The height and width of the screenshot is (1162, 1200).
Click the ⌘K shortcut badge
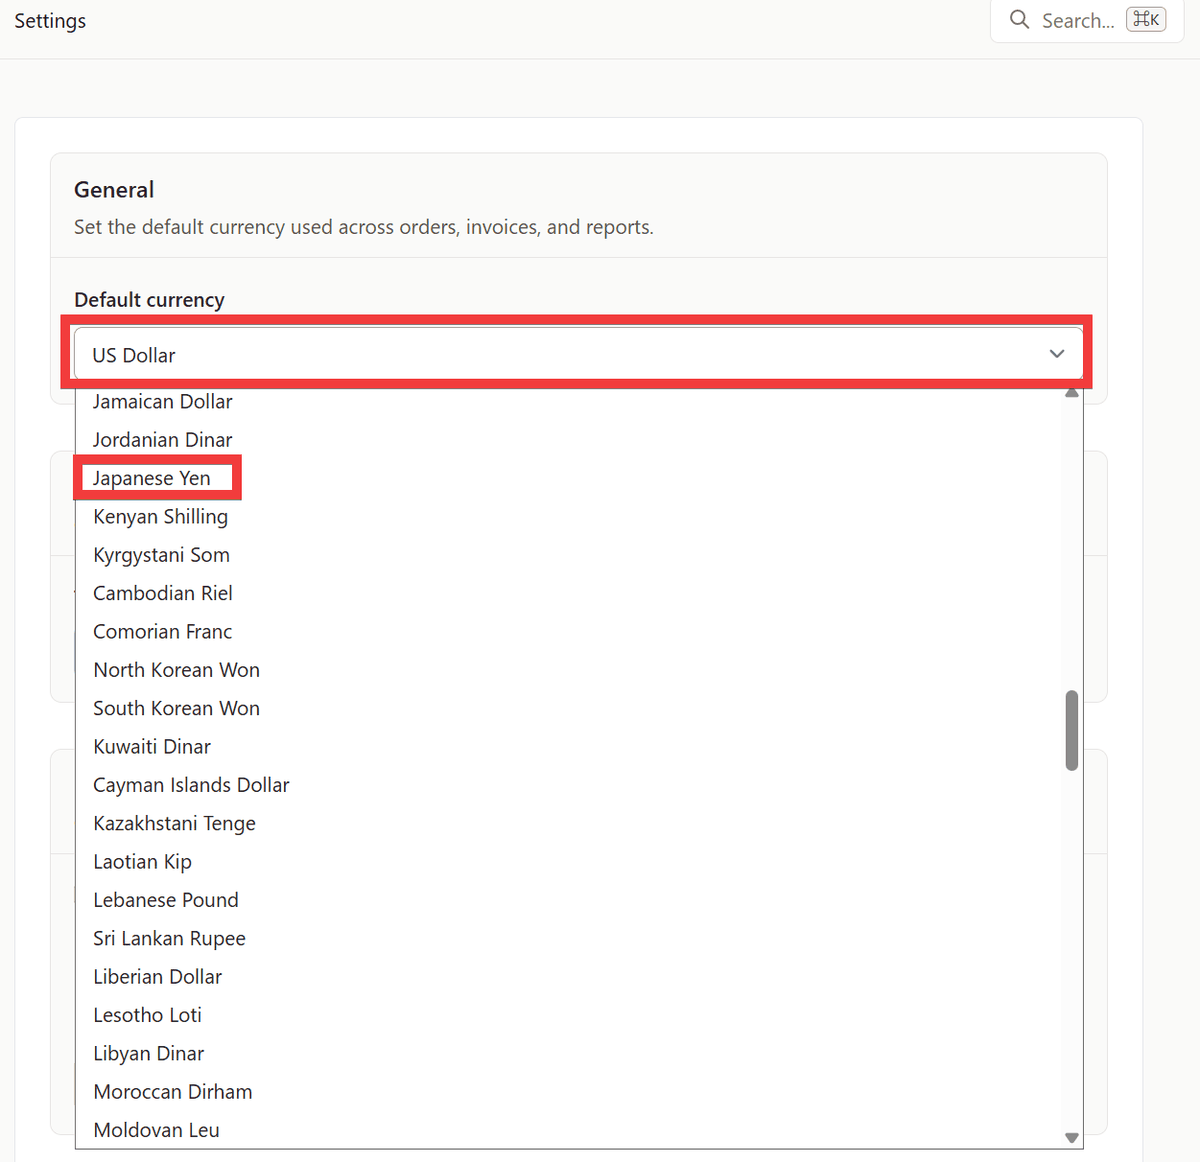1146,20
